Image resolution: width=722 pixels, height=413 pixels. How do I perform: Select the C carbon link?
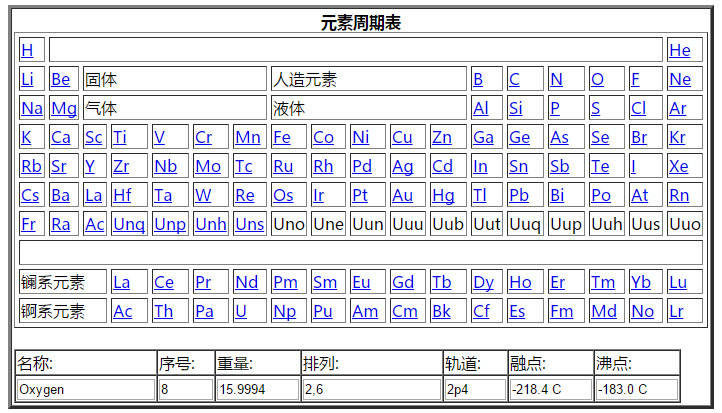point(514,79)
